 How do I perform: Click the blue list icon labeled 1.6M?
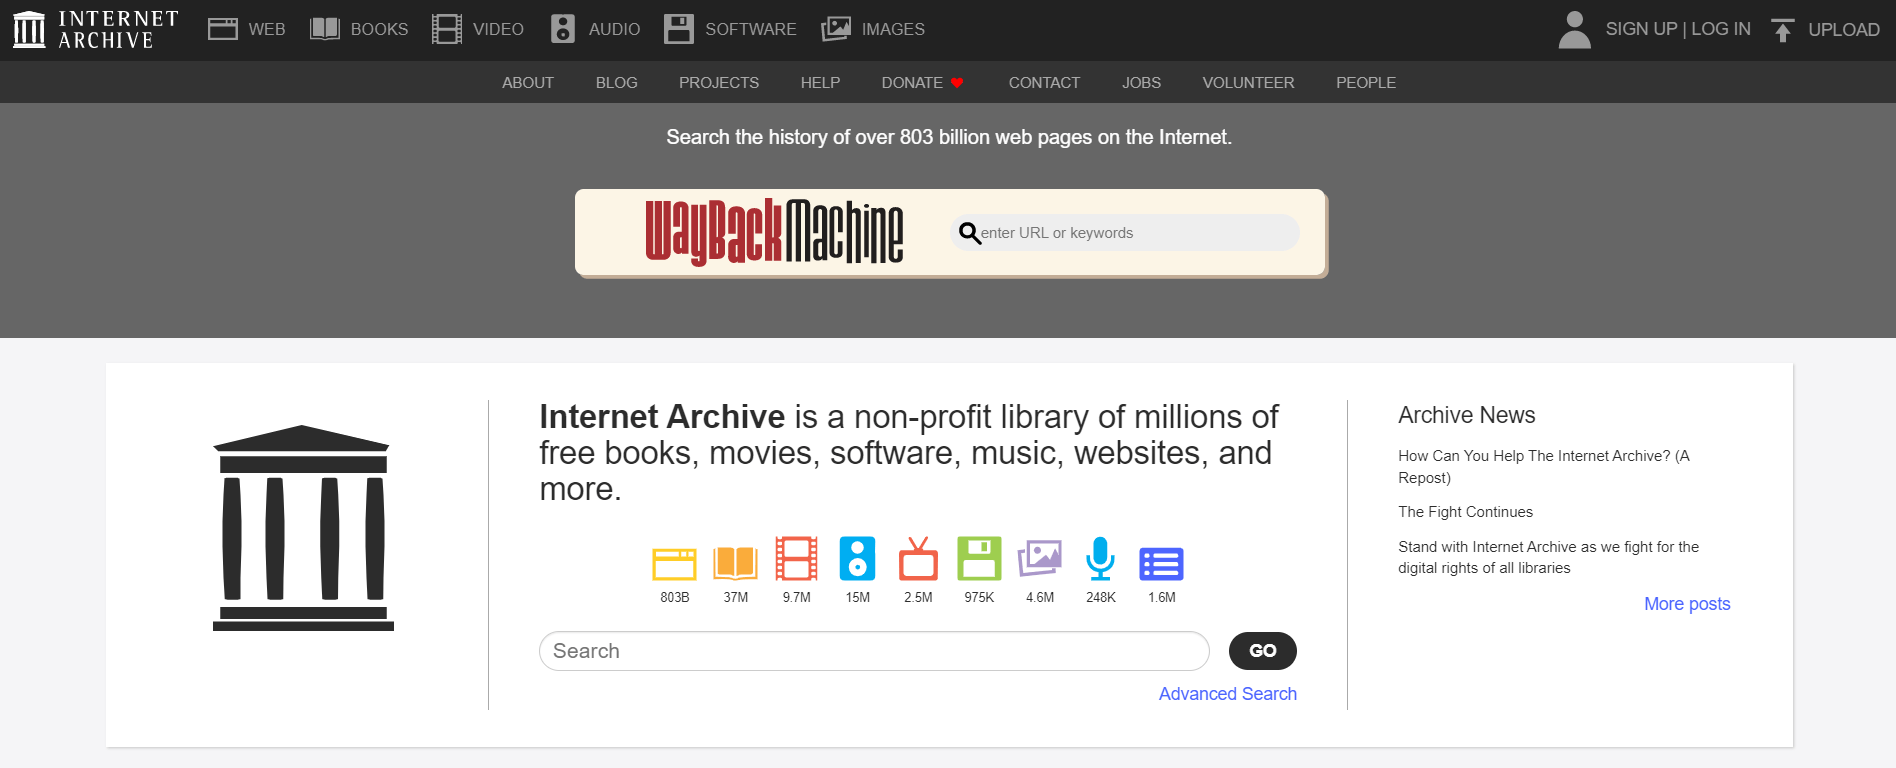1161,564
